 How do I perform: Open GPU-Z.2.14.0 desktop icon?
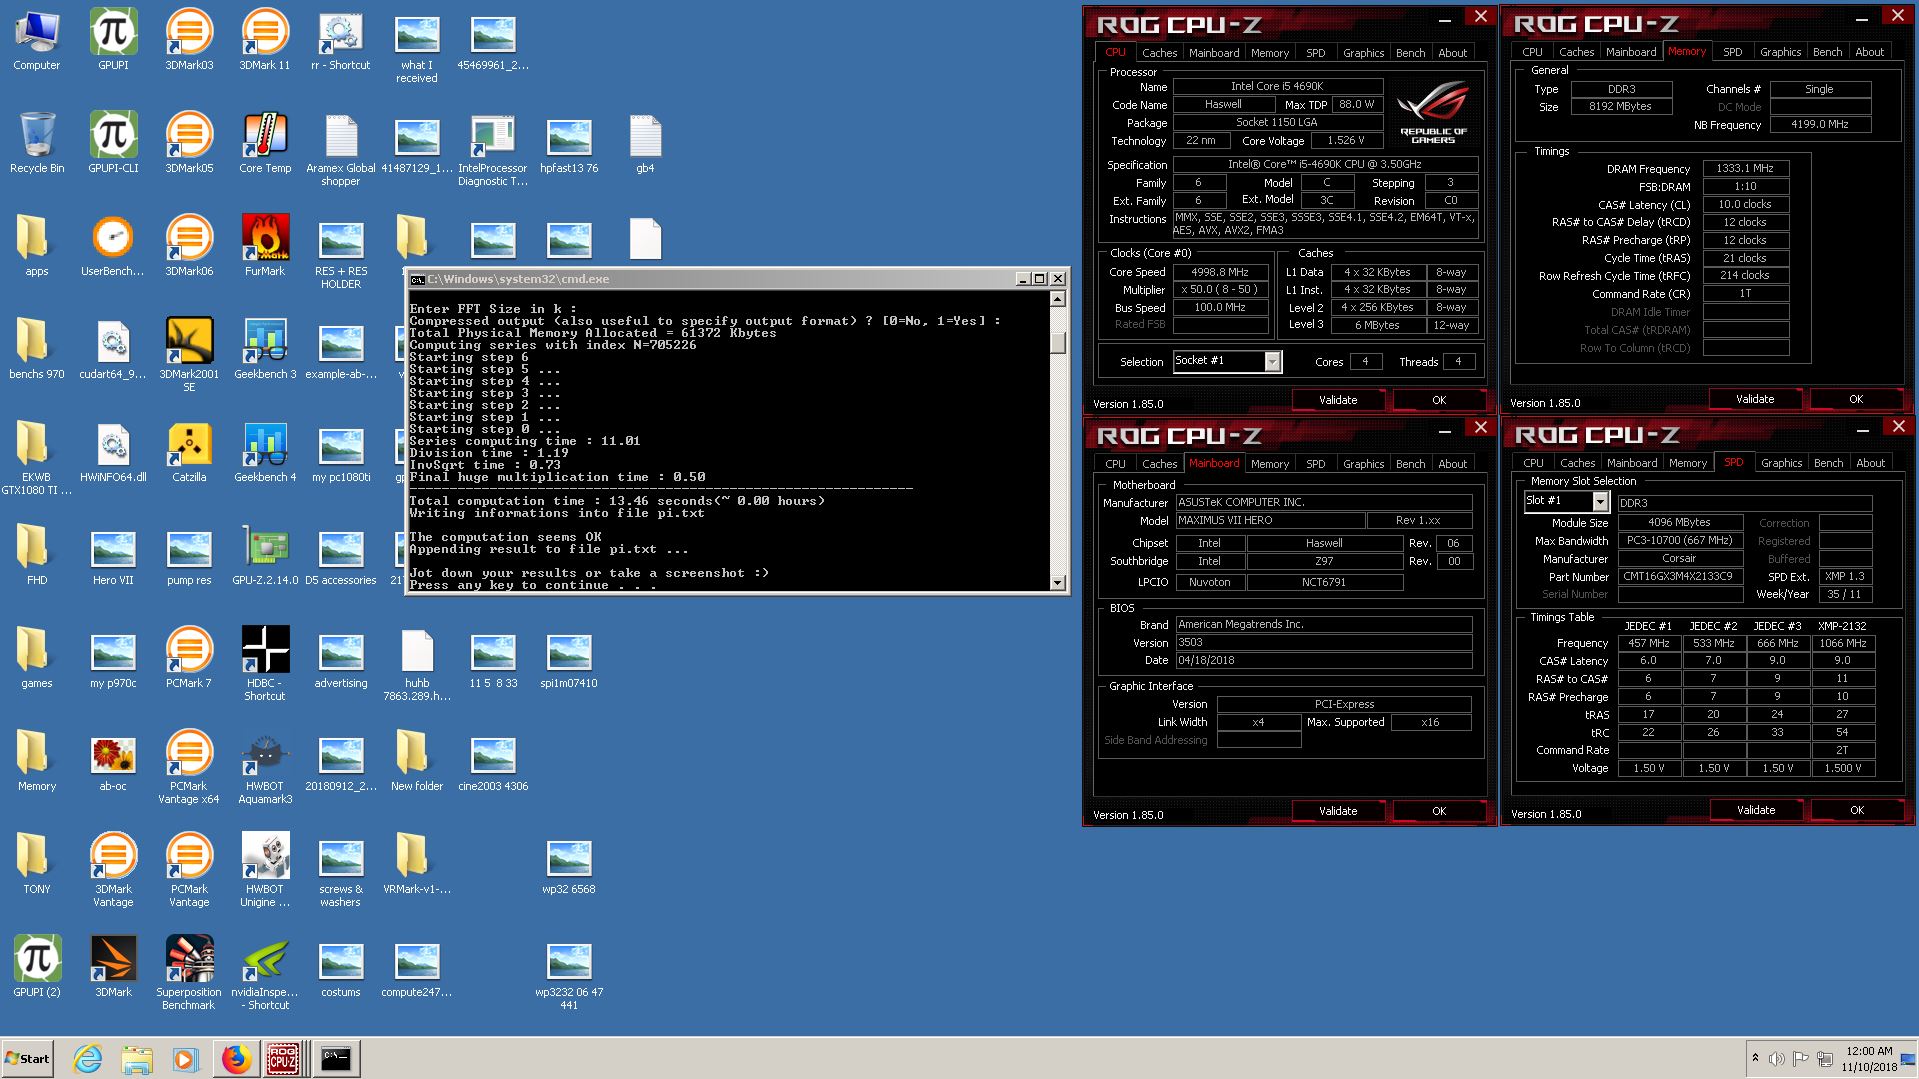[265, 555]
